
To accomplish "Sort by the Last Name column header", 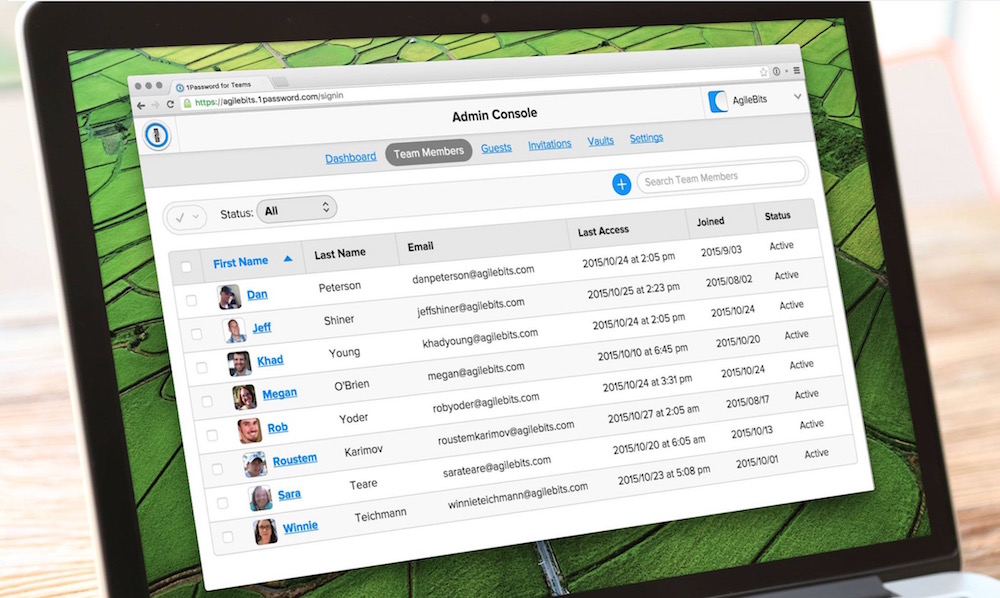I will click(340, 253).
